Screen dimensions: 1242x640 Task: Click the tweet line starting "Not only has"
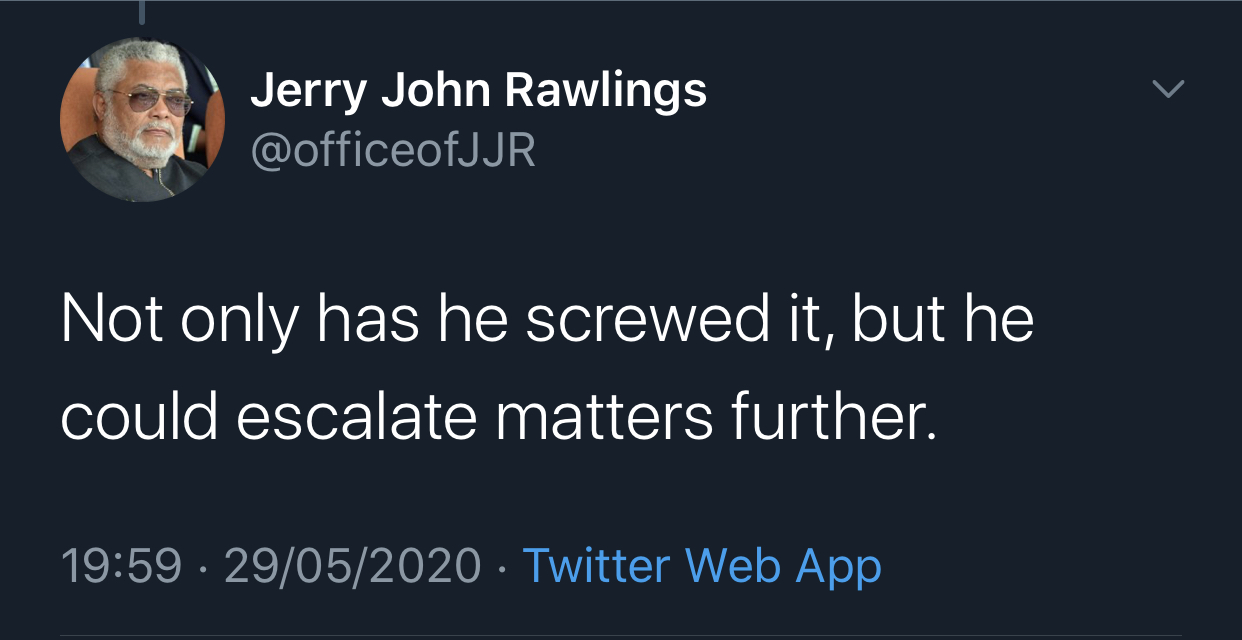click(547, 321)
